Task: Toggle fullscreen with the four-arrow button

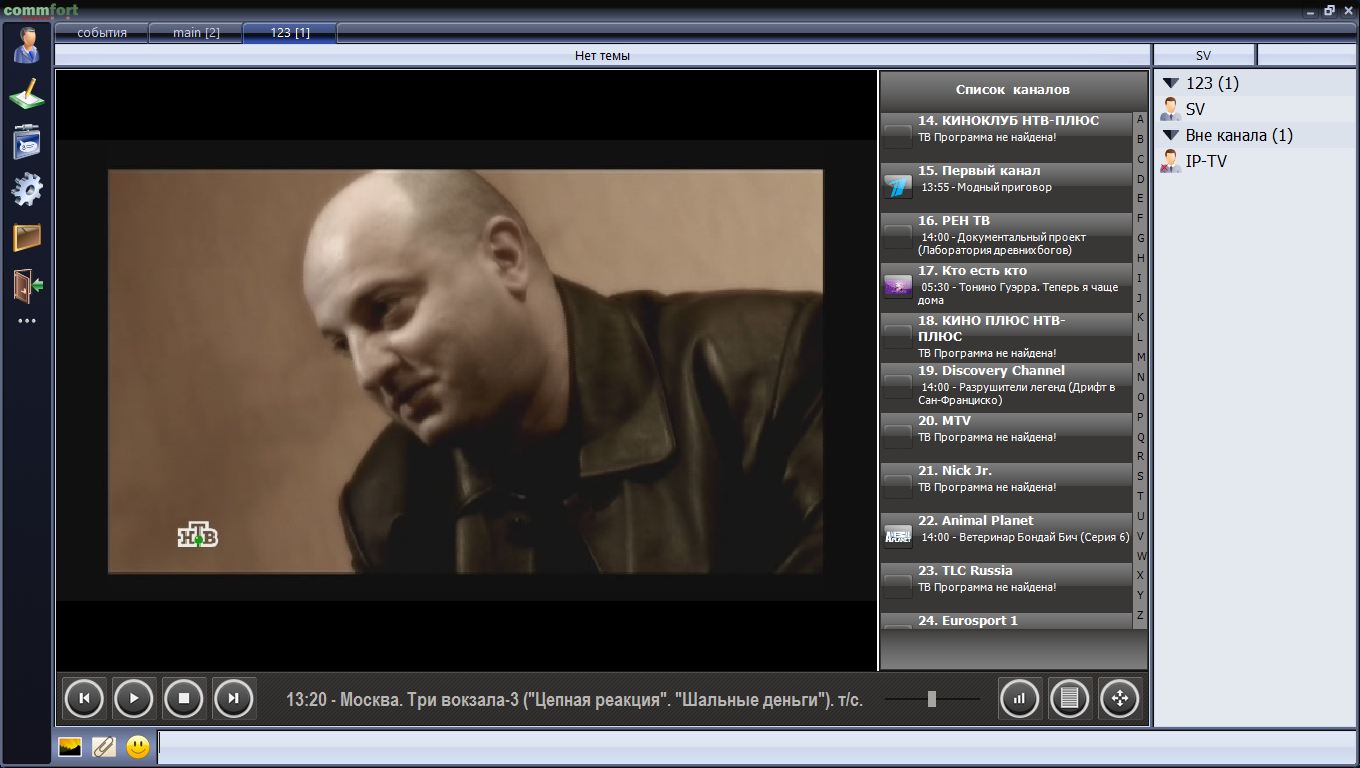Action: [1119, 698]
